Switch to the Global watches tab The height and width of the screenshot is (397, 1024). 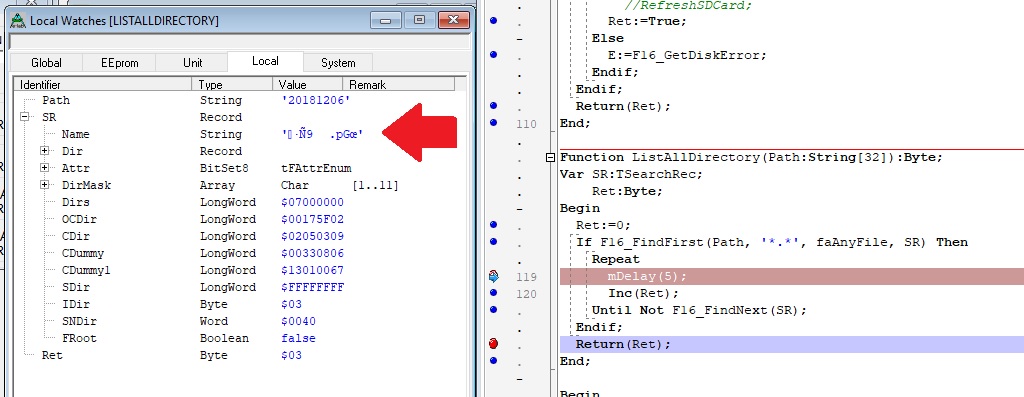pos(46,63)
